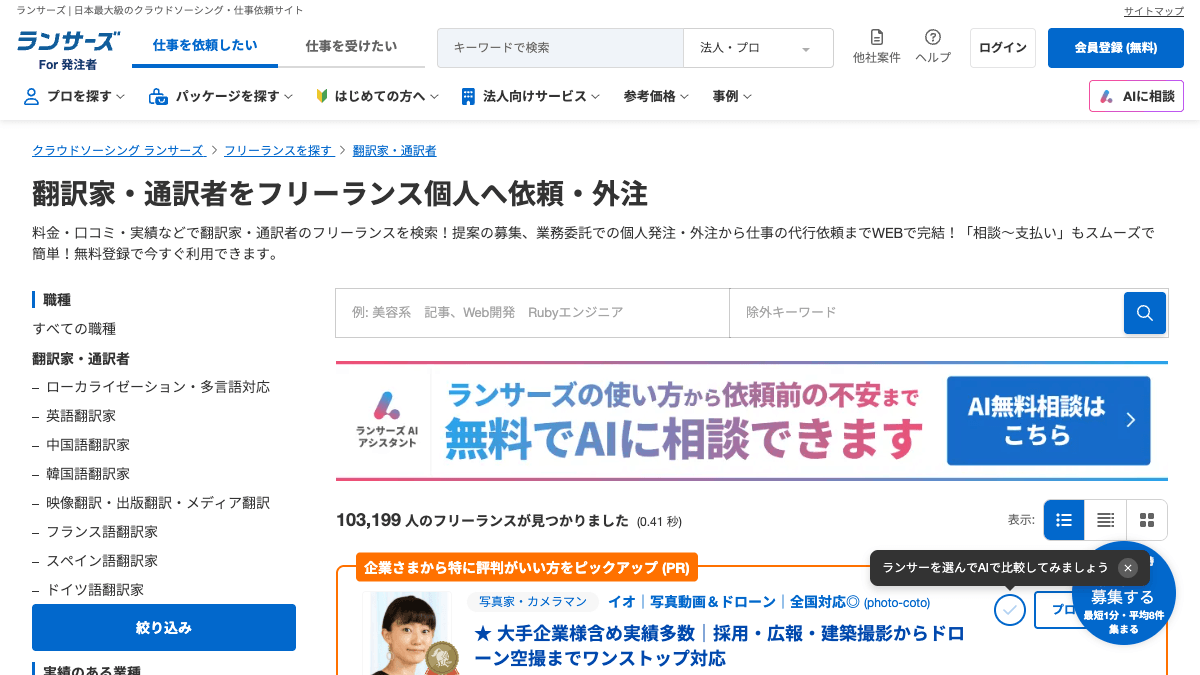The width and height of the screenshot is (1200, 675).
Task: Click the ログイン button
Action: [x=1003, y=48]
